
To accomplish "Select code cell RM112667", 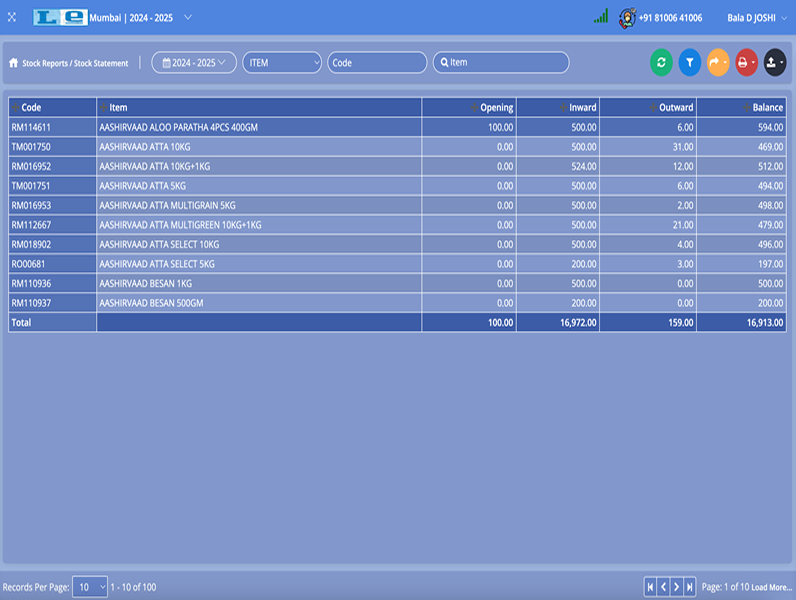I will 52,225.
